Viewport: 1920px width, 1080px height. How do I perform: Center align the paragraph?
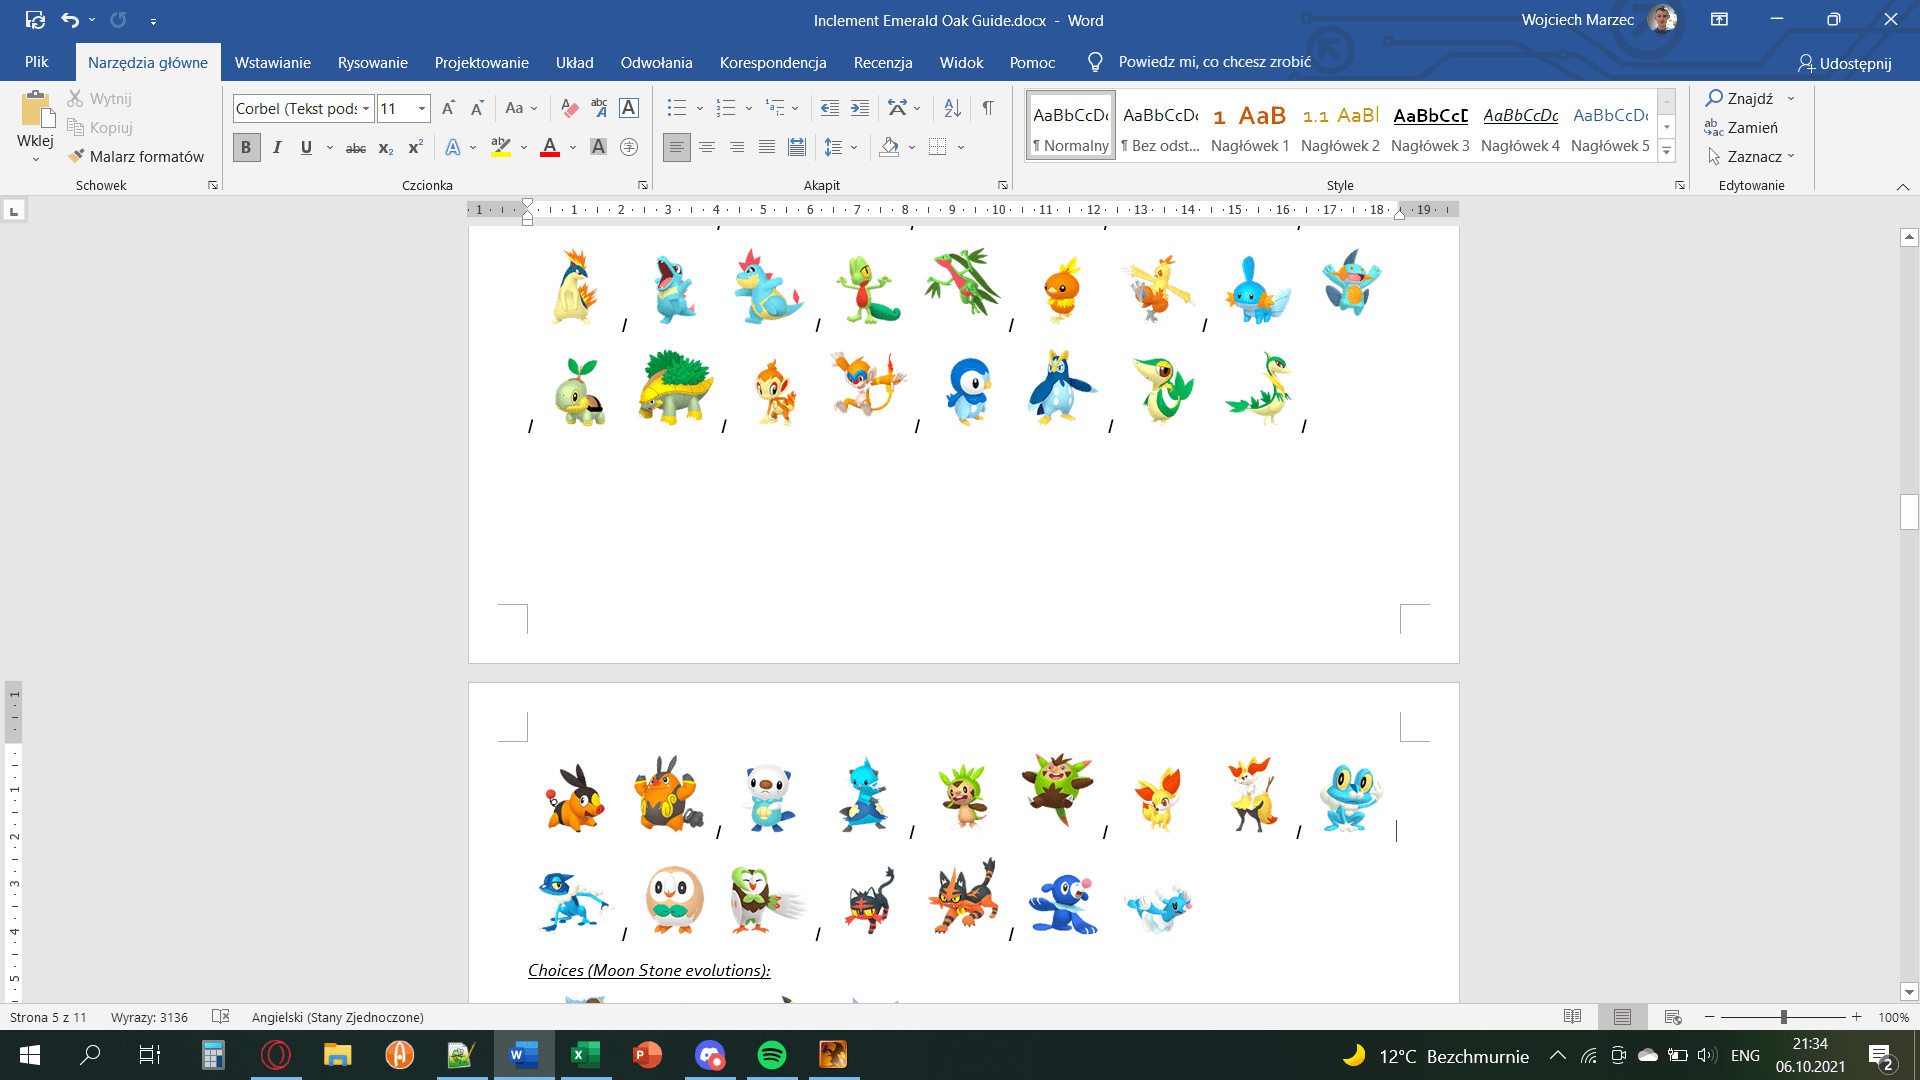(707, 147)
